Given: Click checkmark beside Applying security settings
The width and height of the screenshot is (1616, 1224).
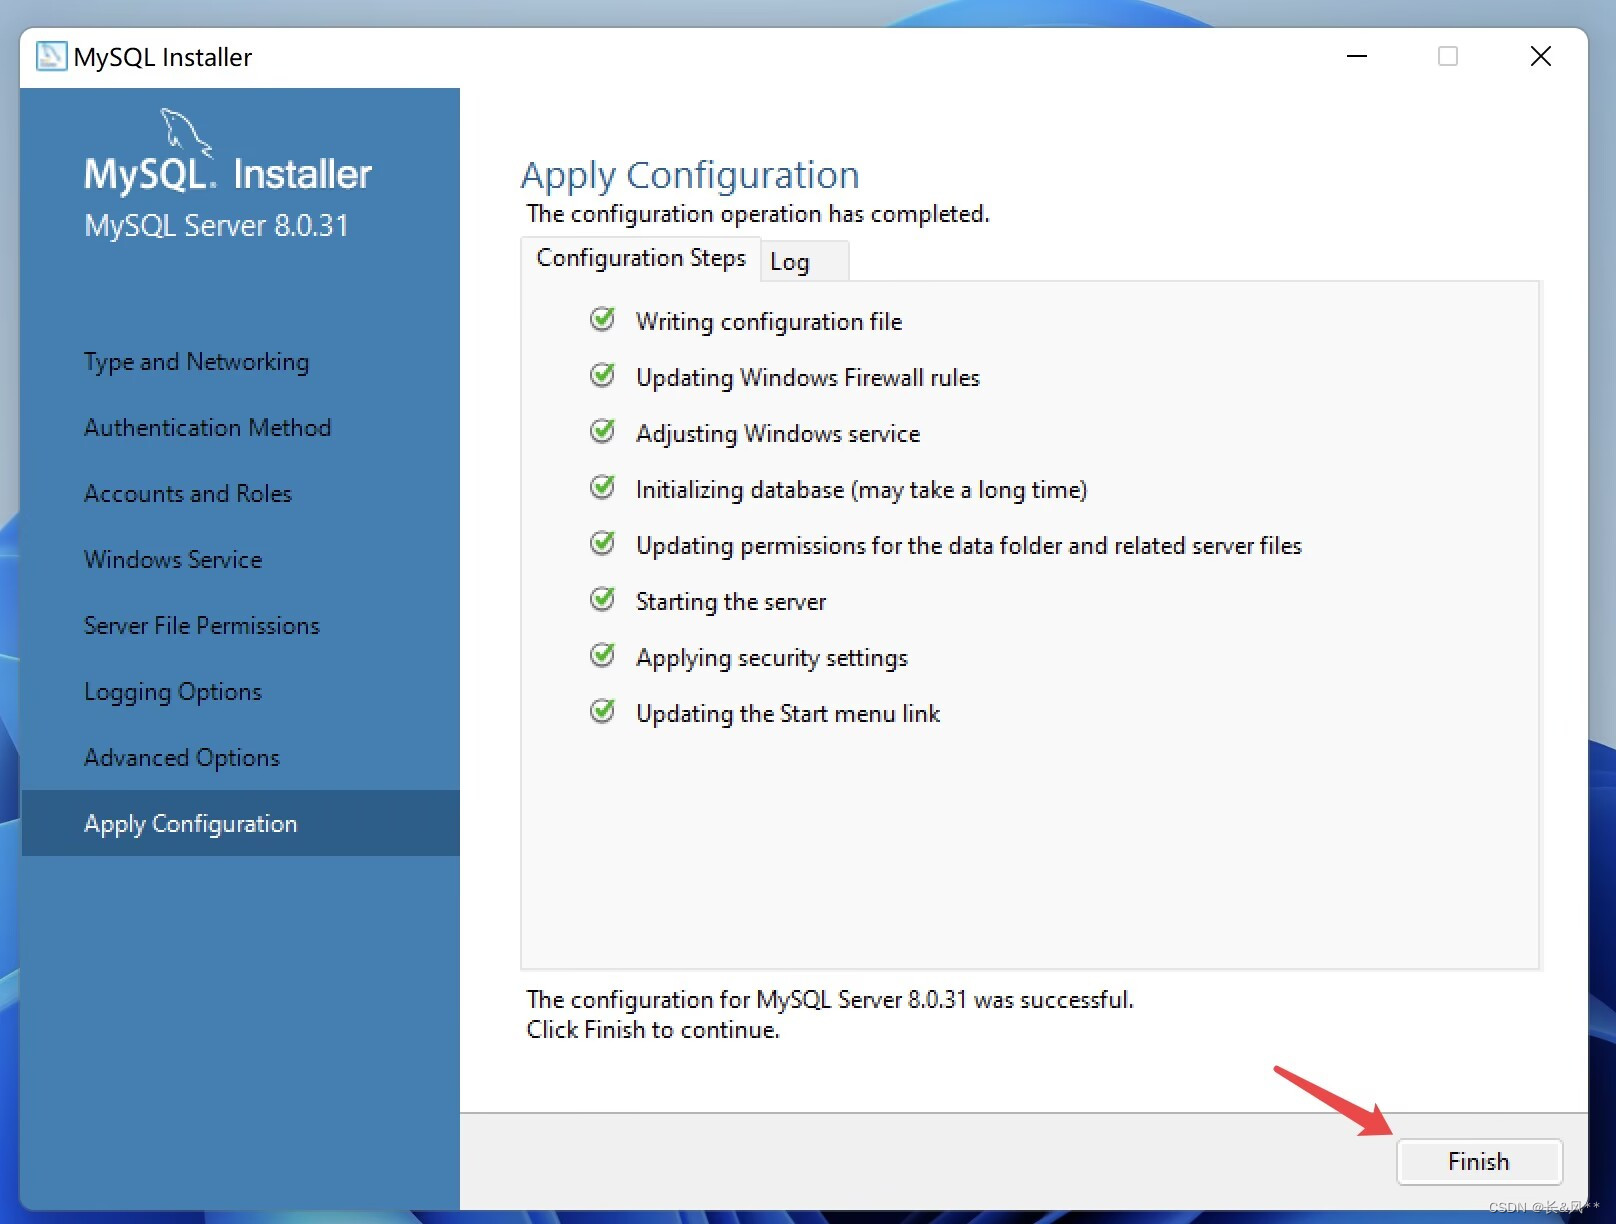Looking at the screenshot, I should point(602,656).
